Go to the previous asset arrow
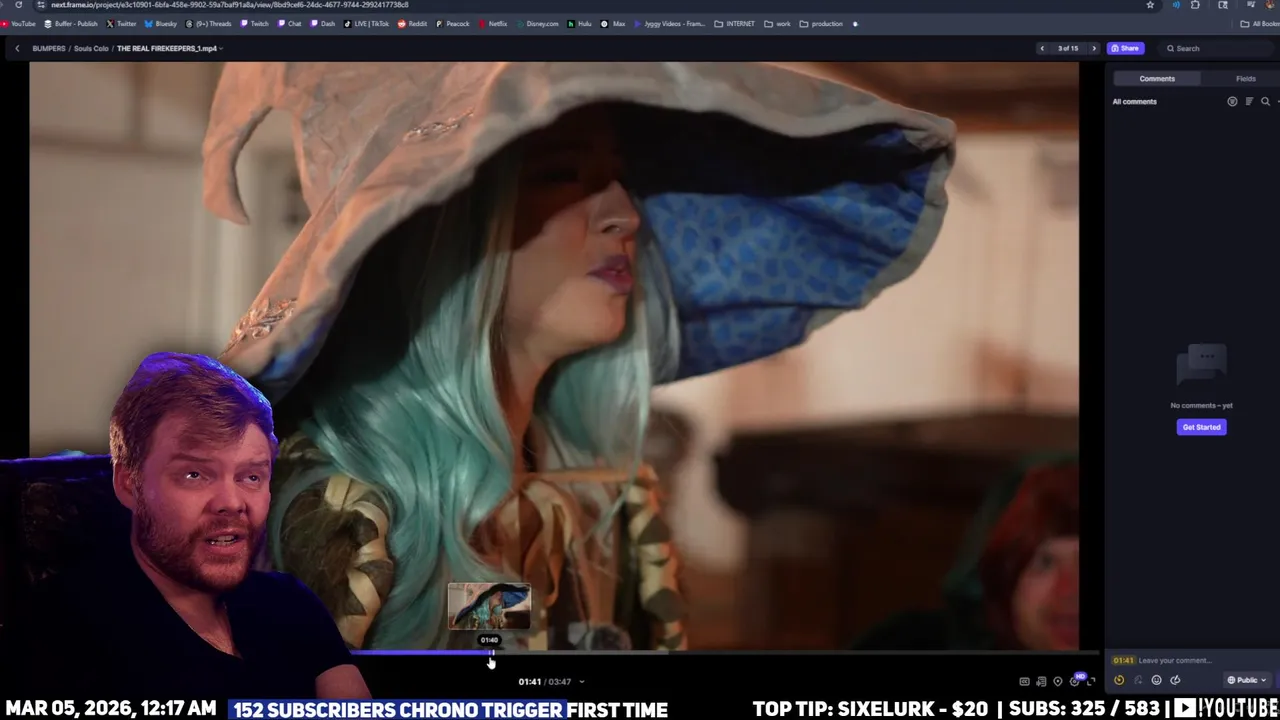The height and width of the screenshot is (720, 1280). tap(1042, 48)
